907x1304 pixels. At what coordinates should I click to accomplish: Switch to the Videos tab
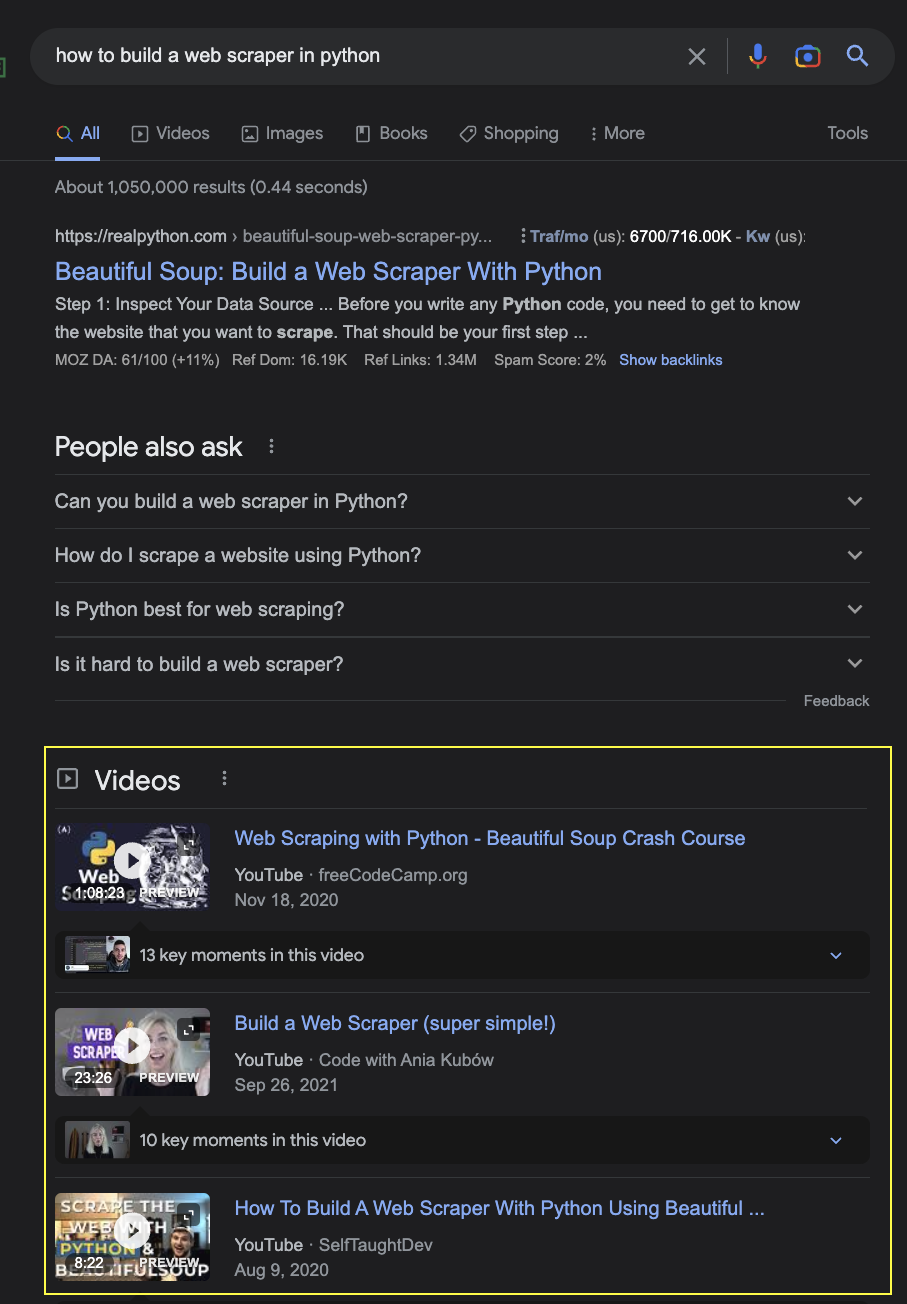click(x=171, y=133)
